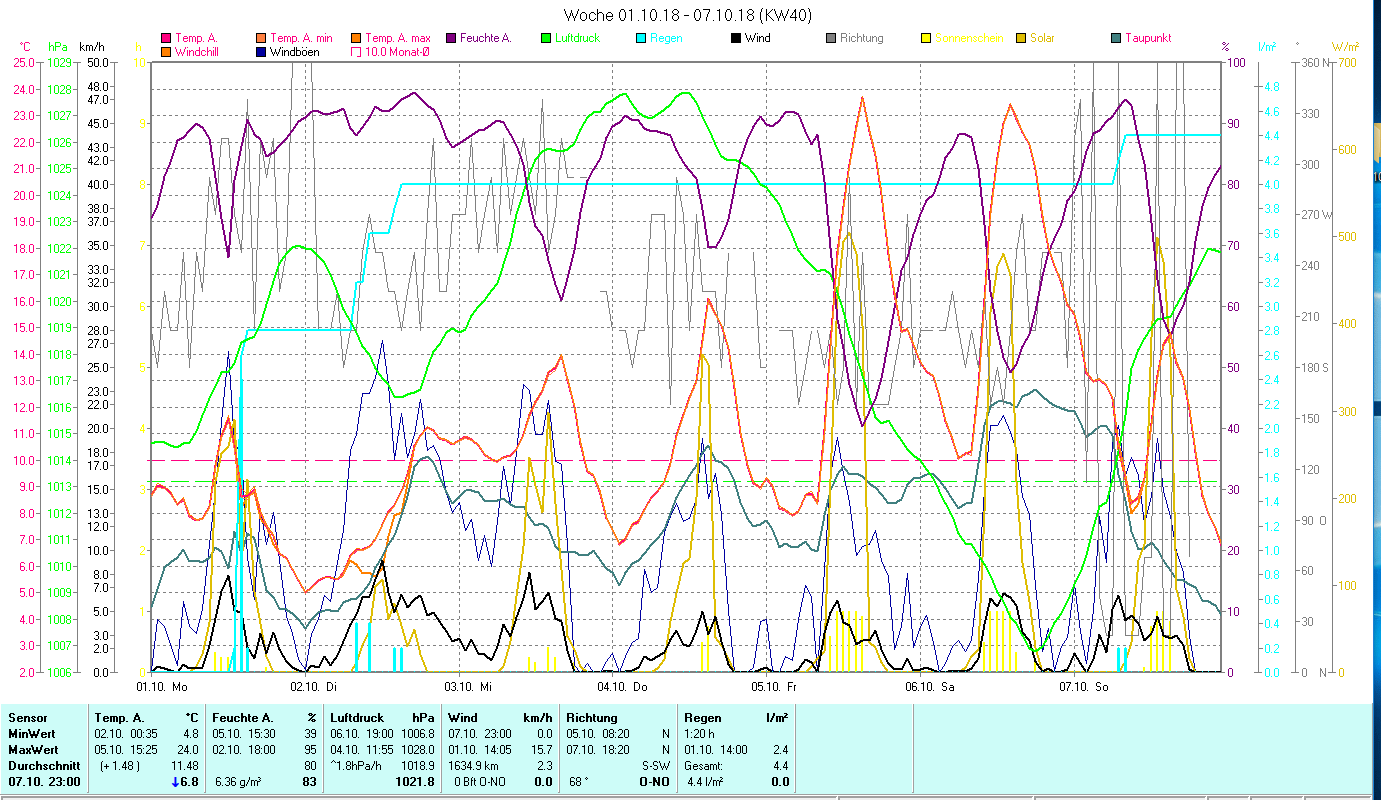1381x800 pixels.
Task: Click the humidity minimum time '05.10. 15:30'
Action: point(246,734)
